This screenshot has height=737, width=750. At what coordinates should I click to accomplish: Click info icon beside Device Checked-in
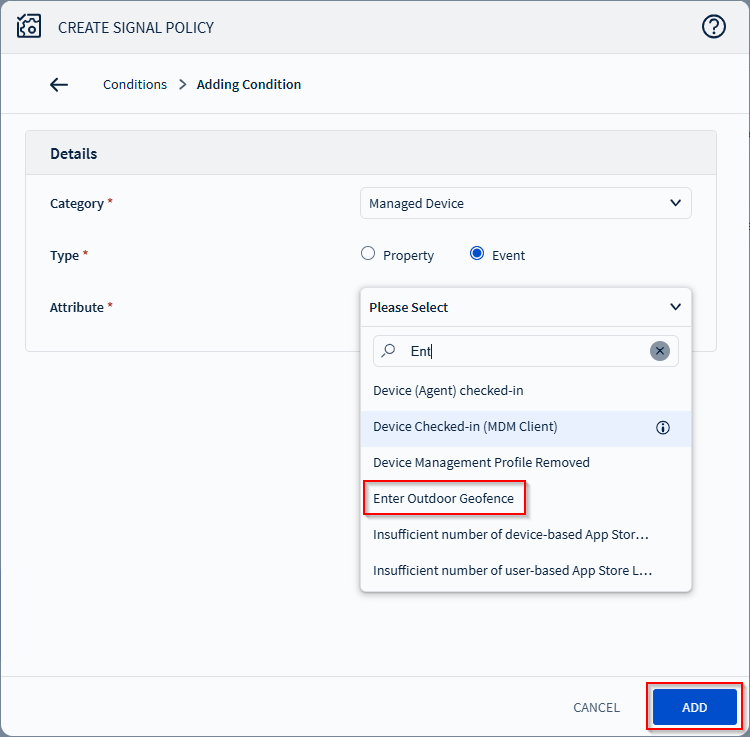pyautogui.click(x=662, y=427)
